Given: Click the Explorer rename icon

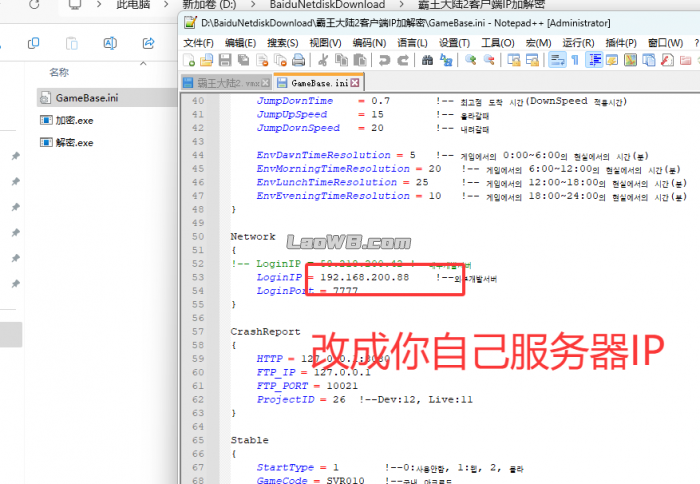Looking at the screenshot, I should pyautogui.click(x=110, y=43).
